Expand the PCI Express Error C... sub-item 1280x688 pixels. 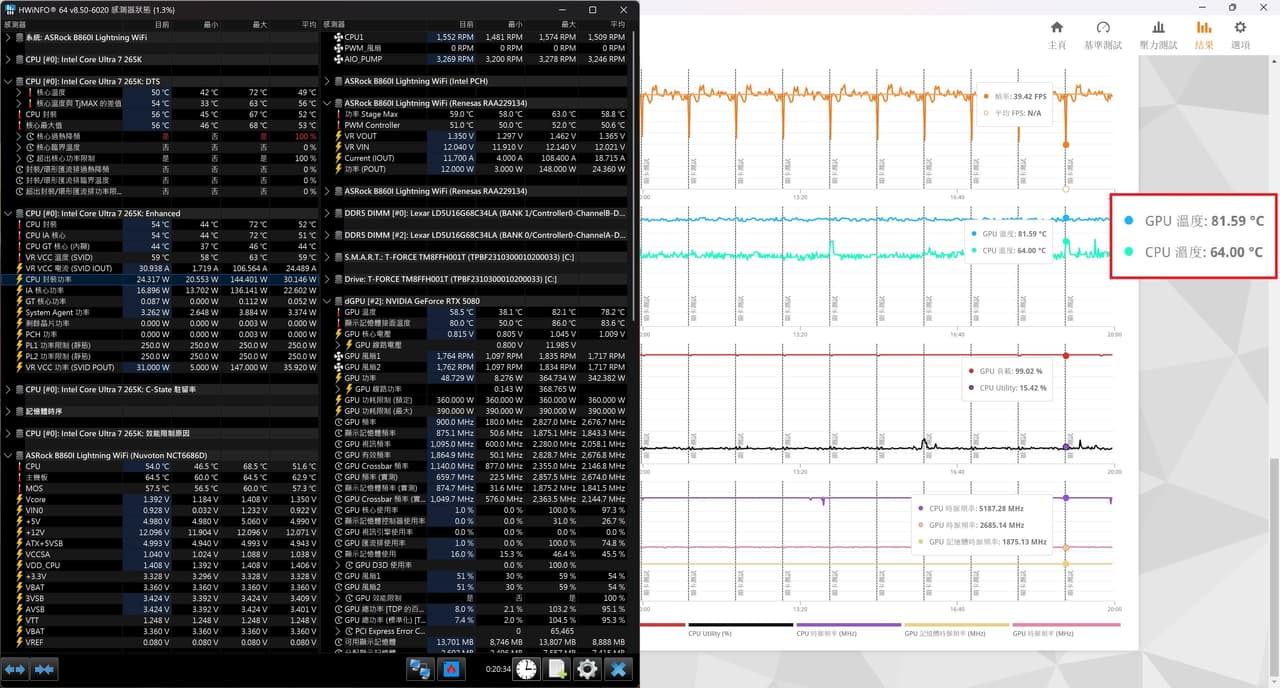(338, 631)
